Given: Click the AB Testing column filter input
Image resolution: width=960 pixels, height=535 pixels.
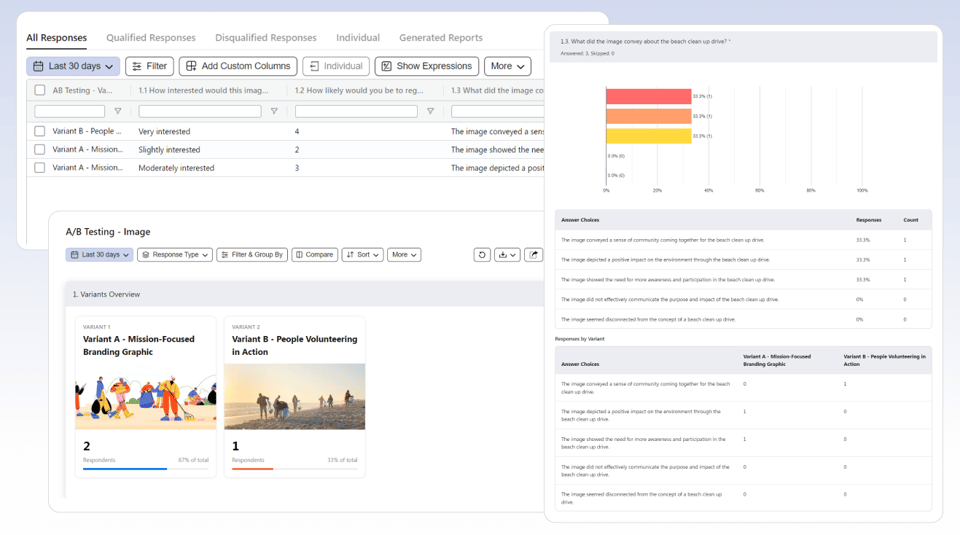Looking at the screenshot, I should coord(70,111).
